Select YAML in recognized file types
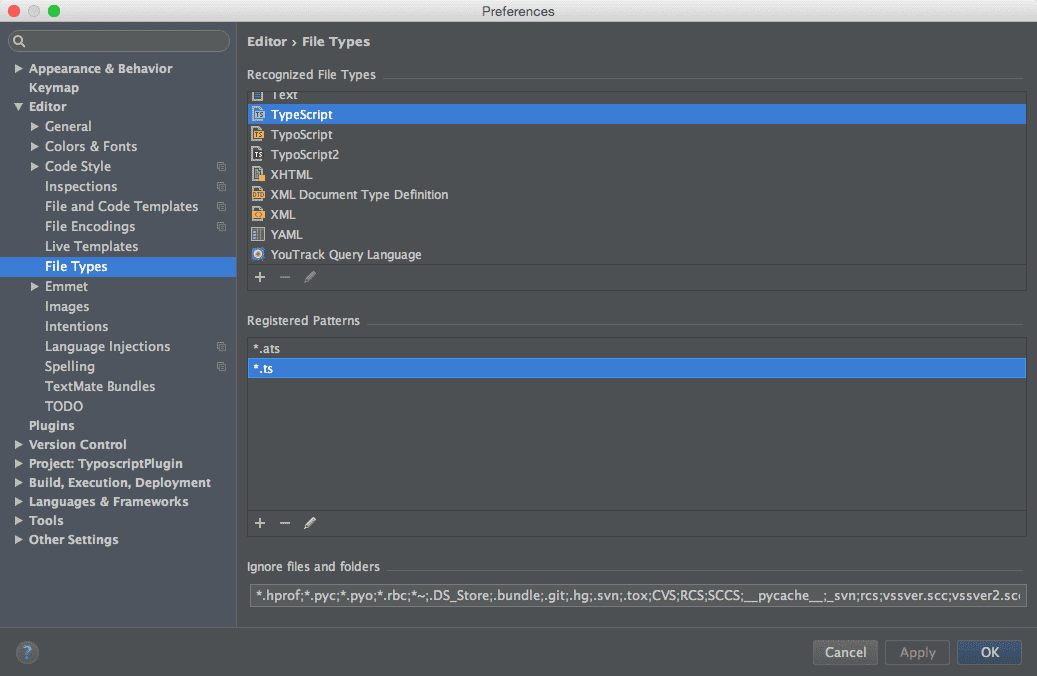1037x676 pixels. (637, 234)
